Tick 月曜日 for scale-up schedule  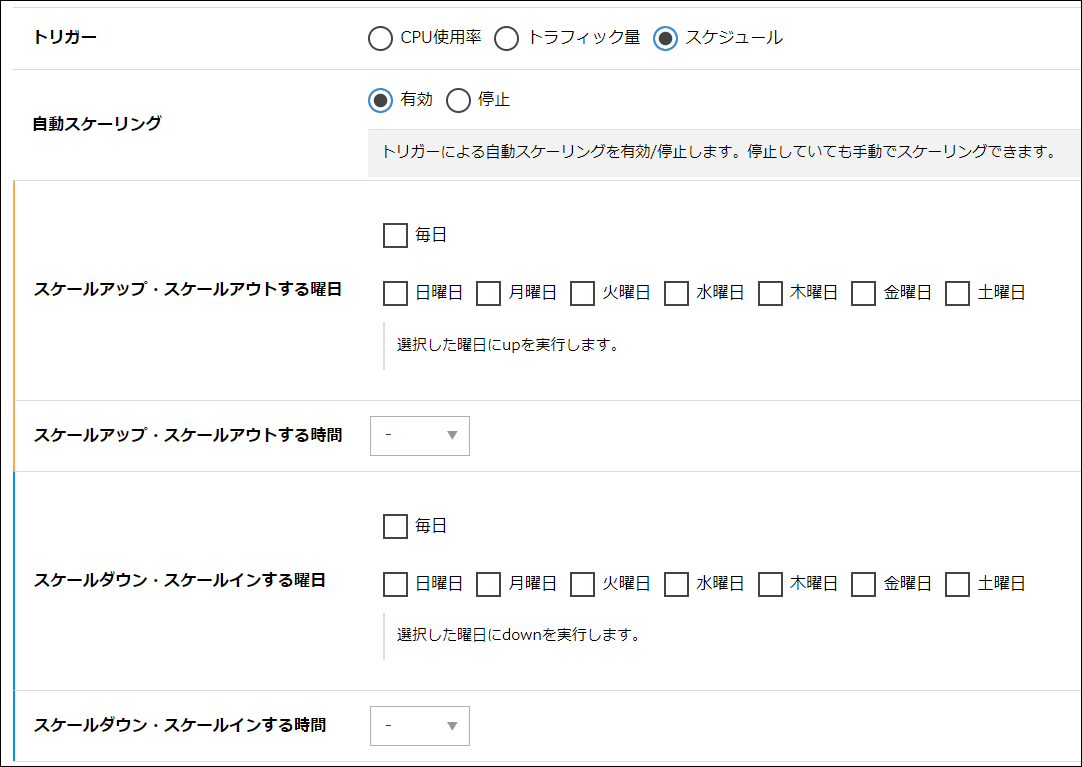(x=488, y=294)
